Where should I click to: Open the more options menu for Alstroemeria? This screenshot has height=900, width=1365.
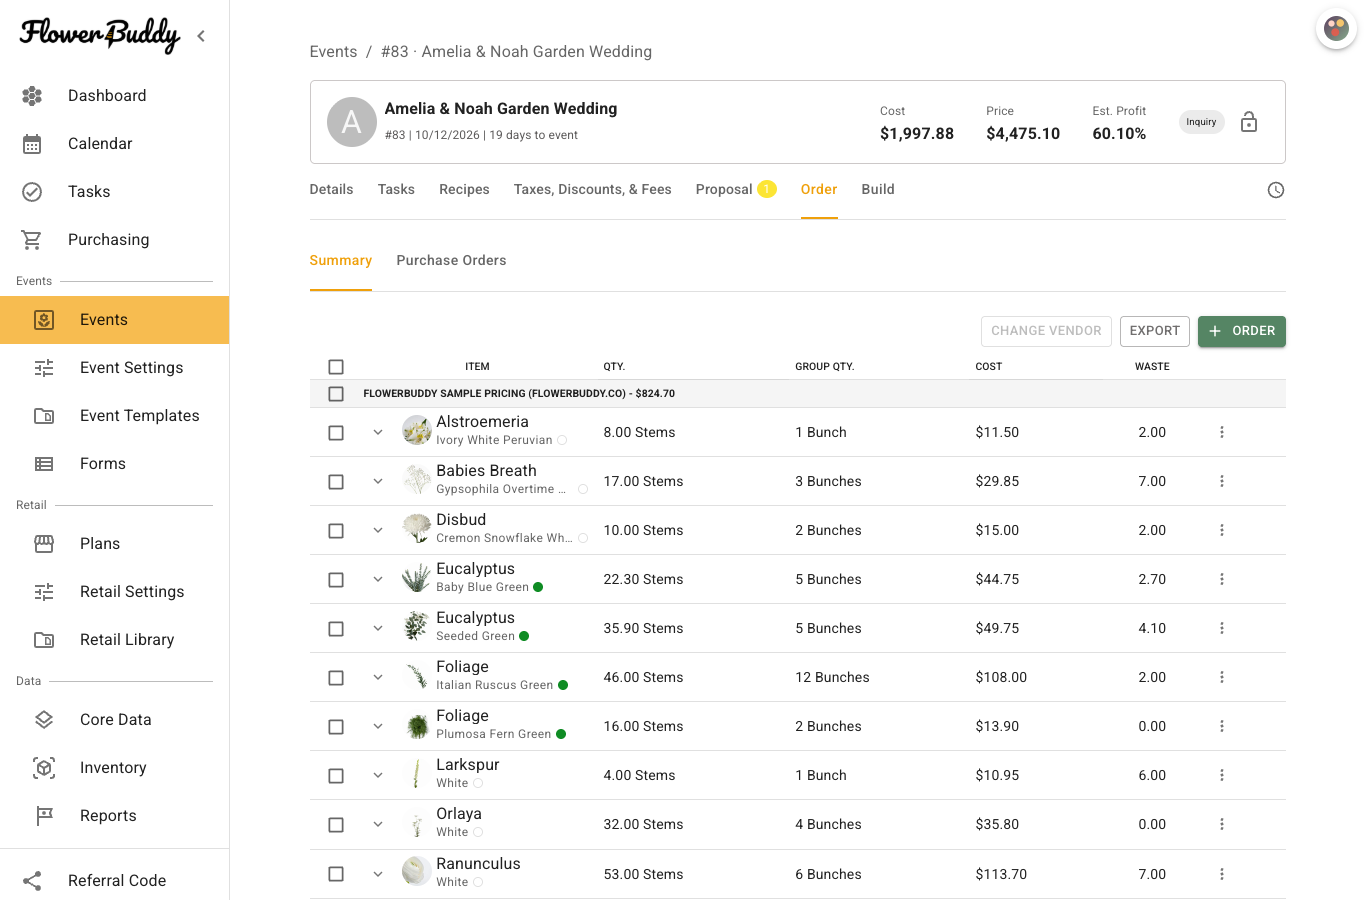point(1222,432)
